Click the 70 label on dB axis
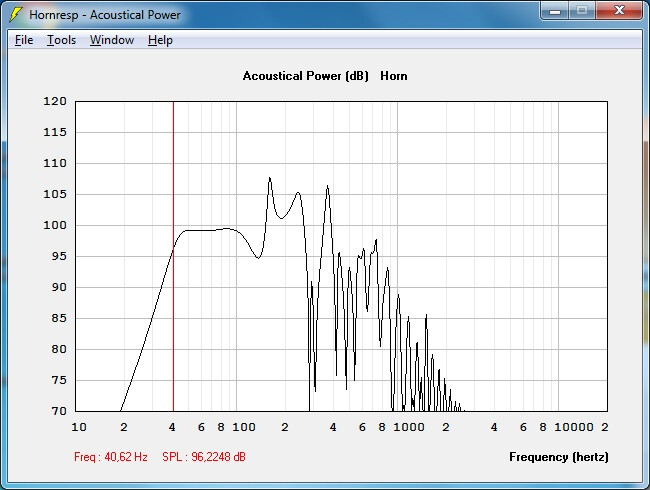This screenshot has width=650, height=490. (59, 411)
